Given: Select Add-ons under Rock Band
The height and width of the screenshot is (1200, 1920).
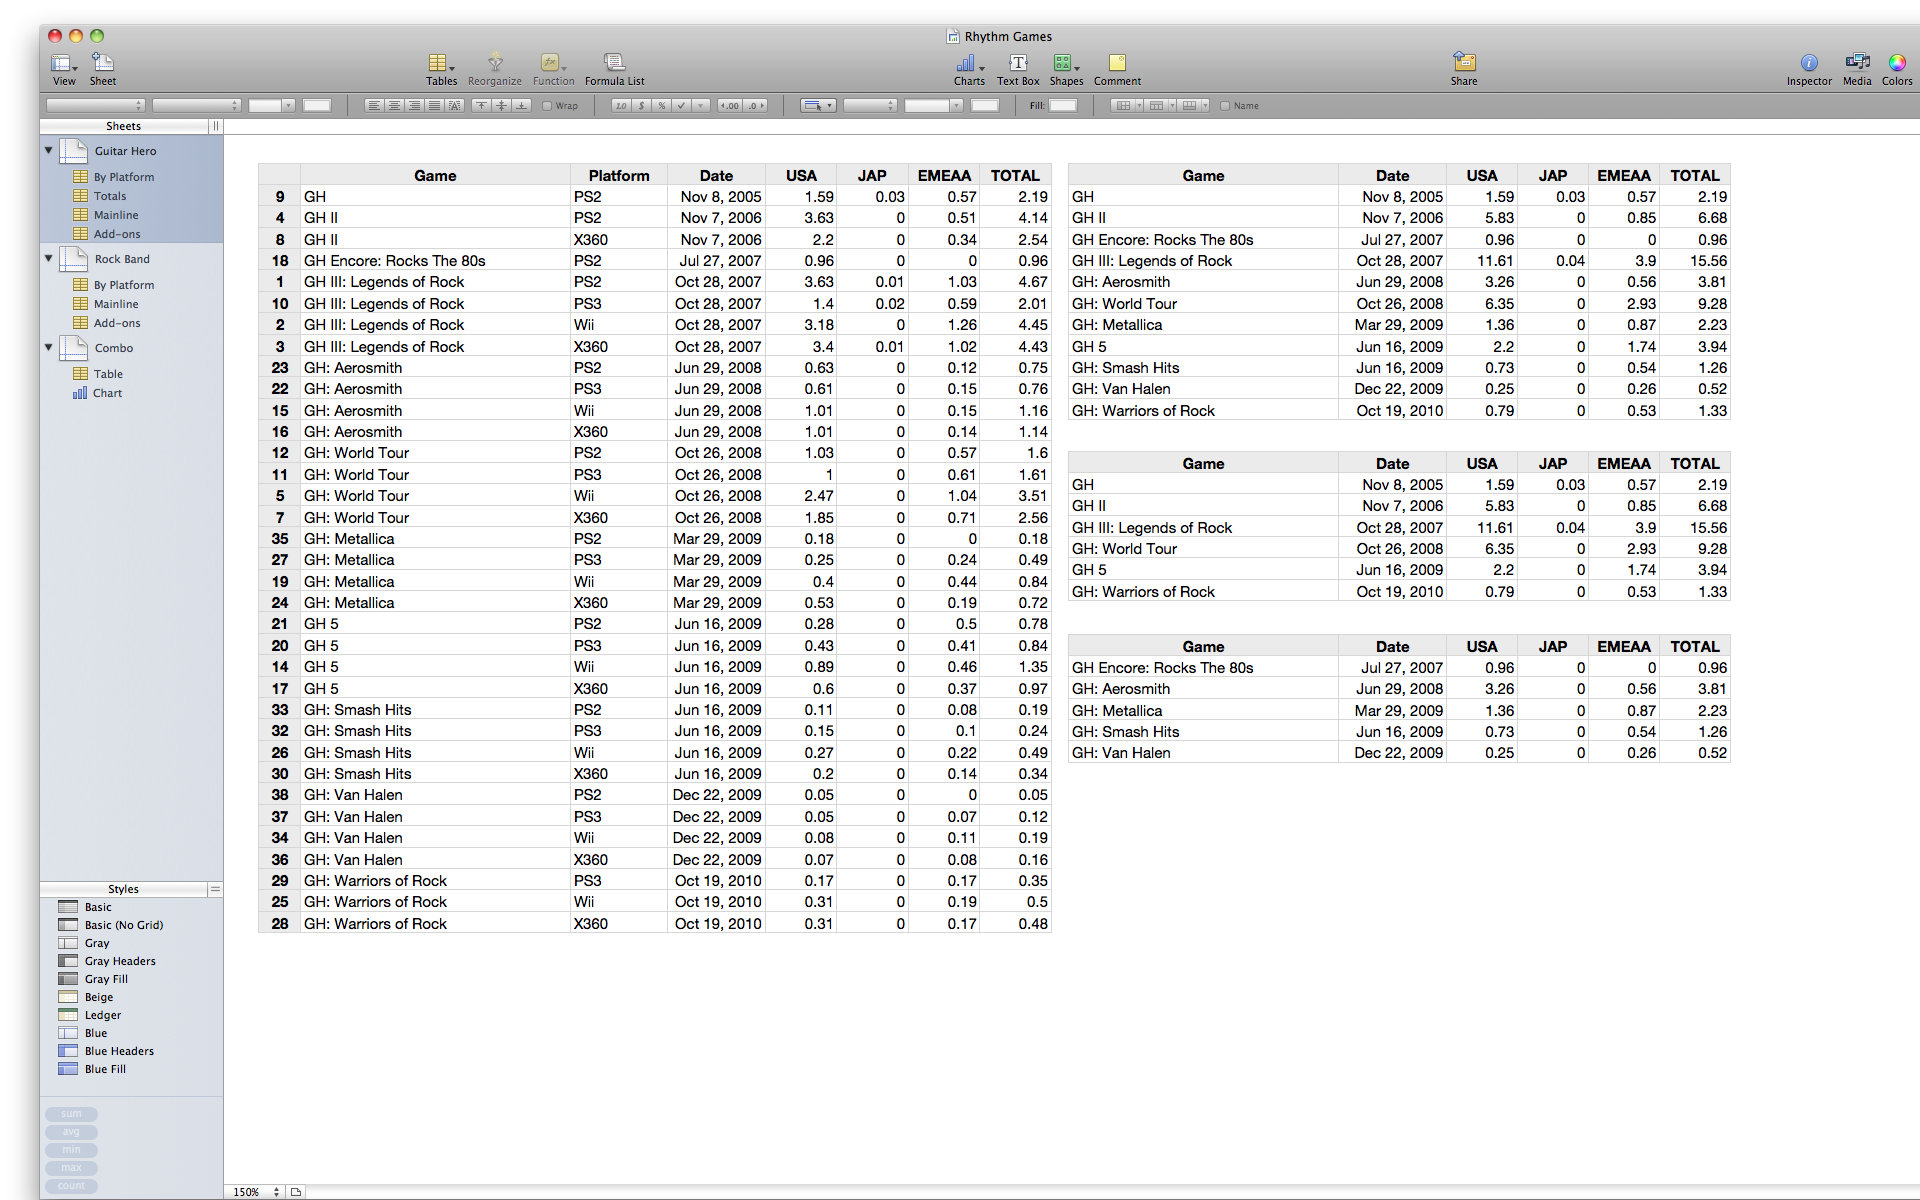Looking at the screenshot, I should 117,323.
